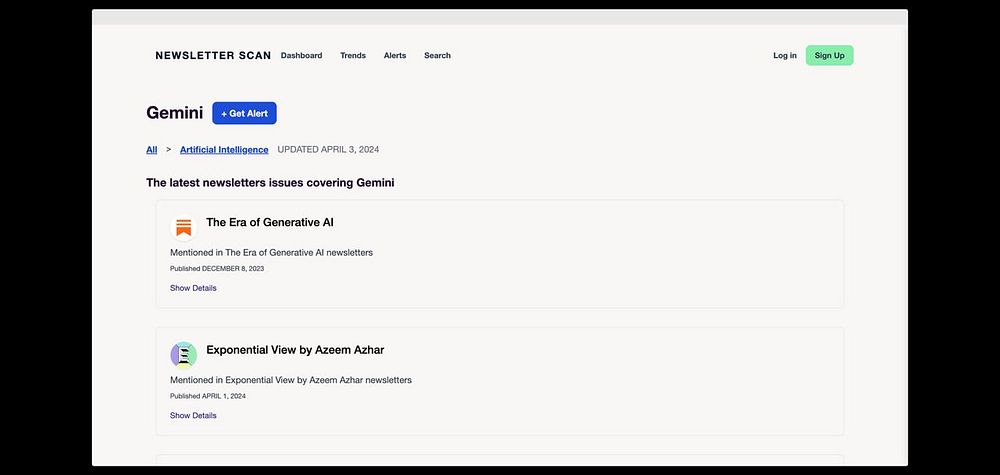Viewport: 1000px width, 475px height.
Task: Click Published APRIL 1, 2024 date
Action: (x=208, y=396)
